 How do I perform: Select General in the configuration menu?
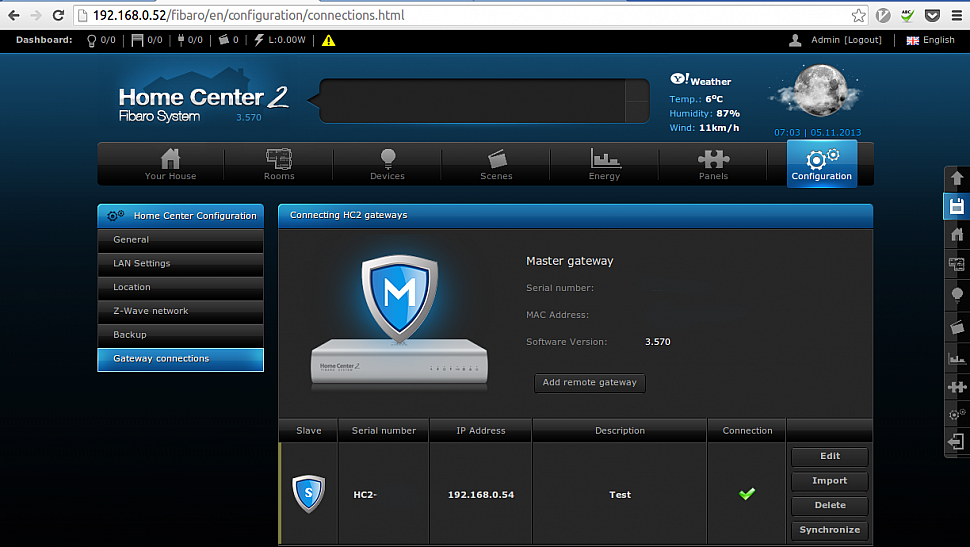(x=181, y=240)
